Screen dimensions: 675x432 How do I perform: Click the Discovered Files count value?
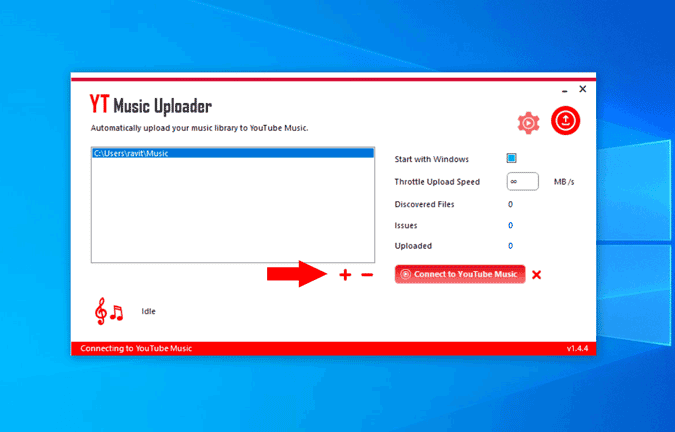pyautogui.click(x=510, y=204)
